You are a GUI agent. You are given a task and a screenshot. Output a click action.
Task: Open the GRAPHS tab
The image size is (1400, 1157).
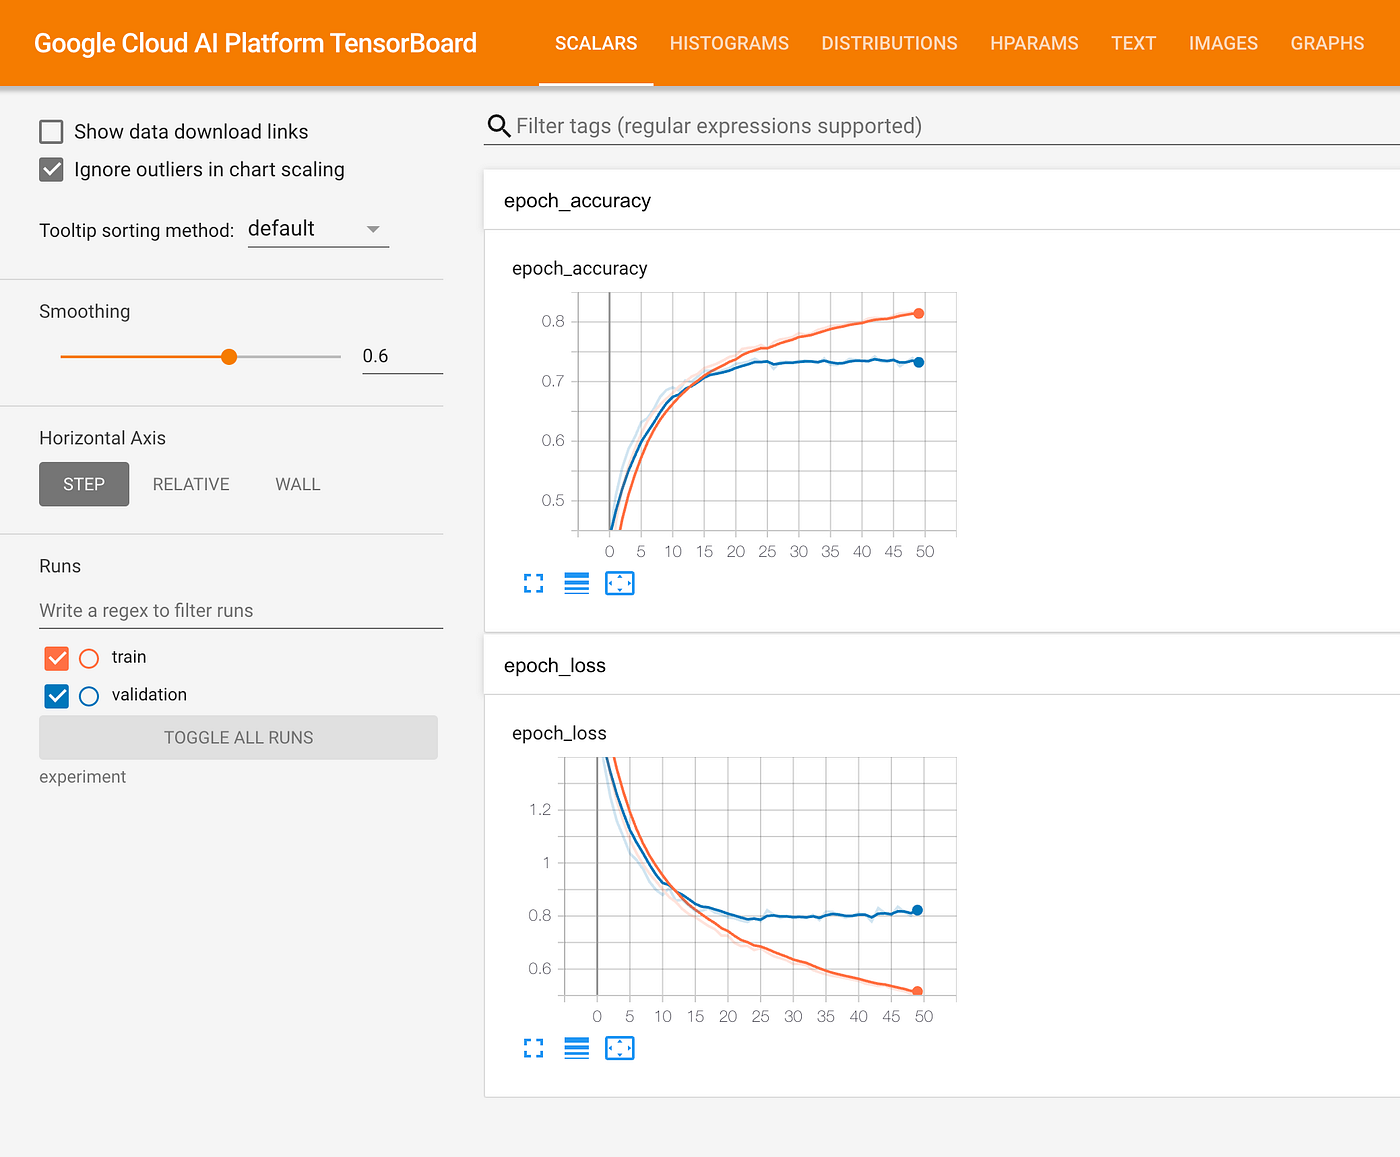point(1327,43)
